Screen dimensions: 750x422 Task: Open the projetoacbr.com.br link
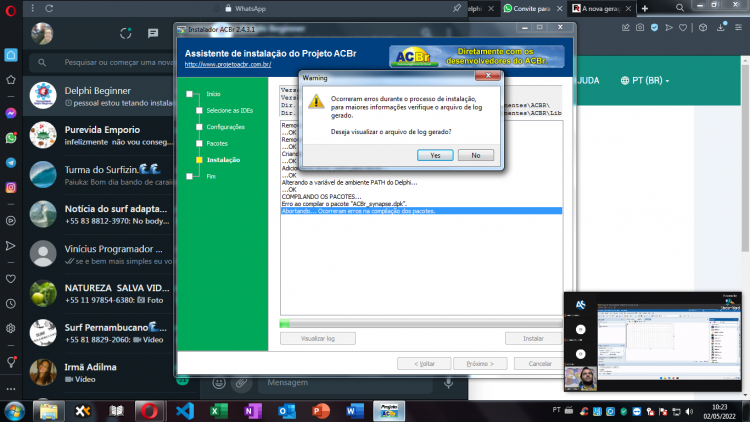click(228, 64)
